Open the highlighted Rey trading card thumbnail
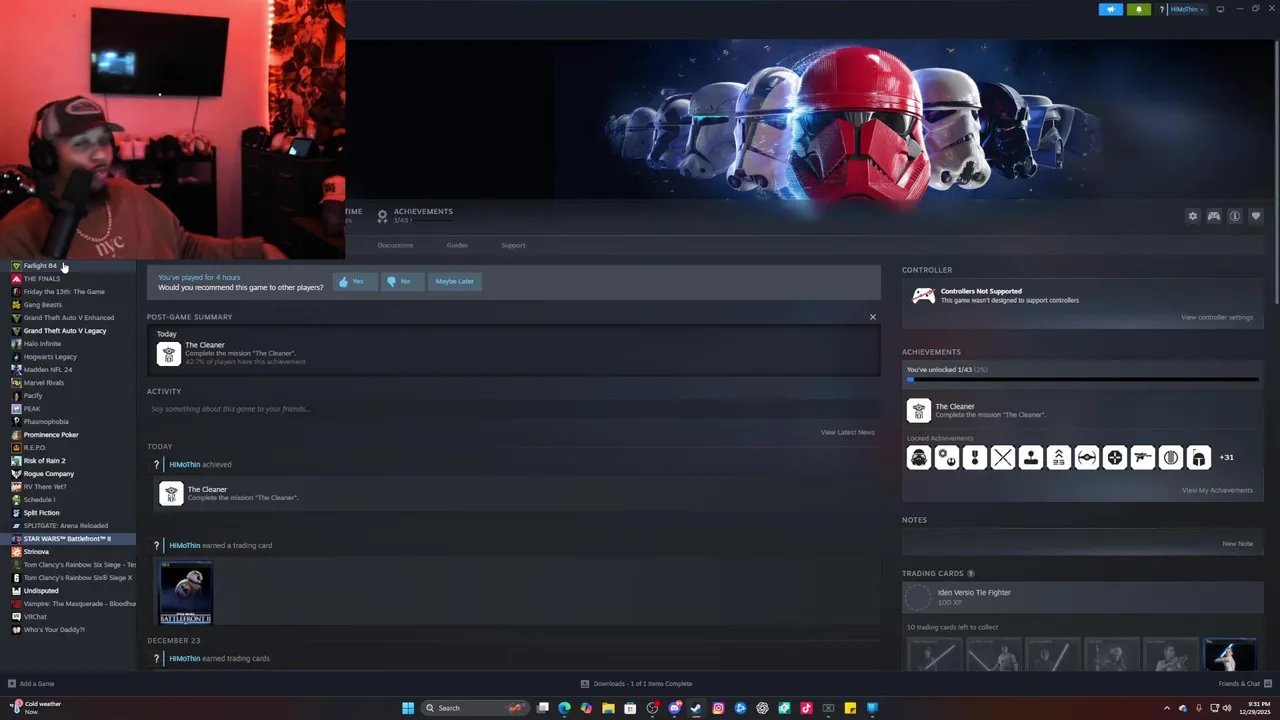Image resolution: width=1280 pixels, height=720 pixels. [1229, 655]
